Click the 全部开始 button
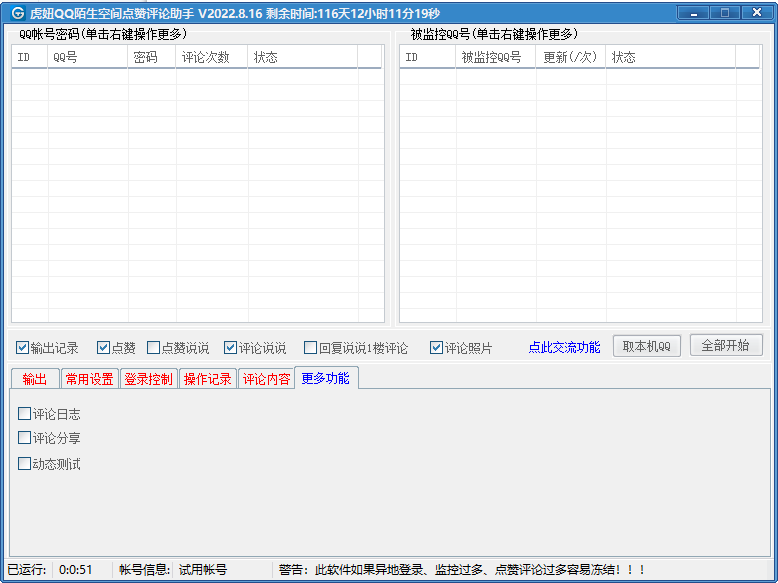 [x=726, y=345]
